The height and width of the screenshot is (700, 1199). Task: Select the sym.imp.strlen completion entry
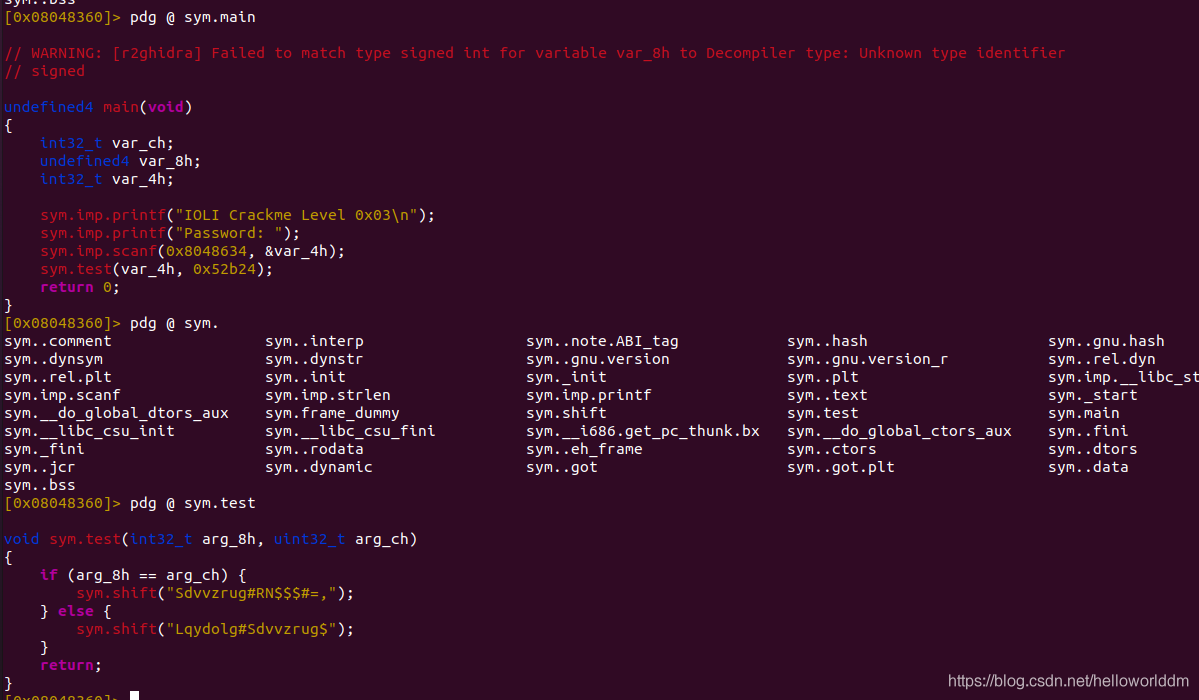tap(327, 395)
